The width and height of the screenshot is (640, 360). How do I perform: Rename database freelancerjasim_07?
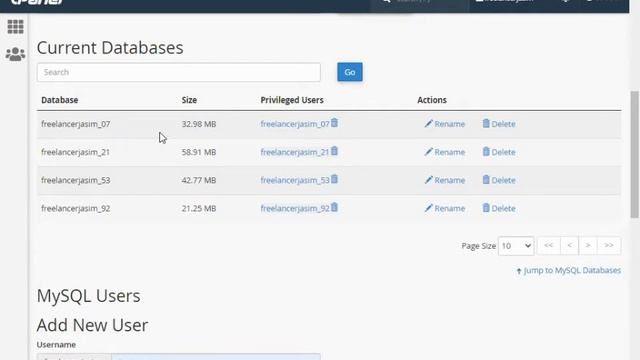(x=444, y=124)
